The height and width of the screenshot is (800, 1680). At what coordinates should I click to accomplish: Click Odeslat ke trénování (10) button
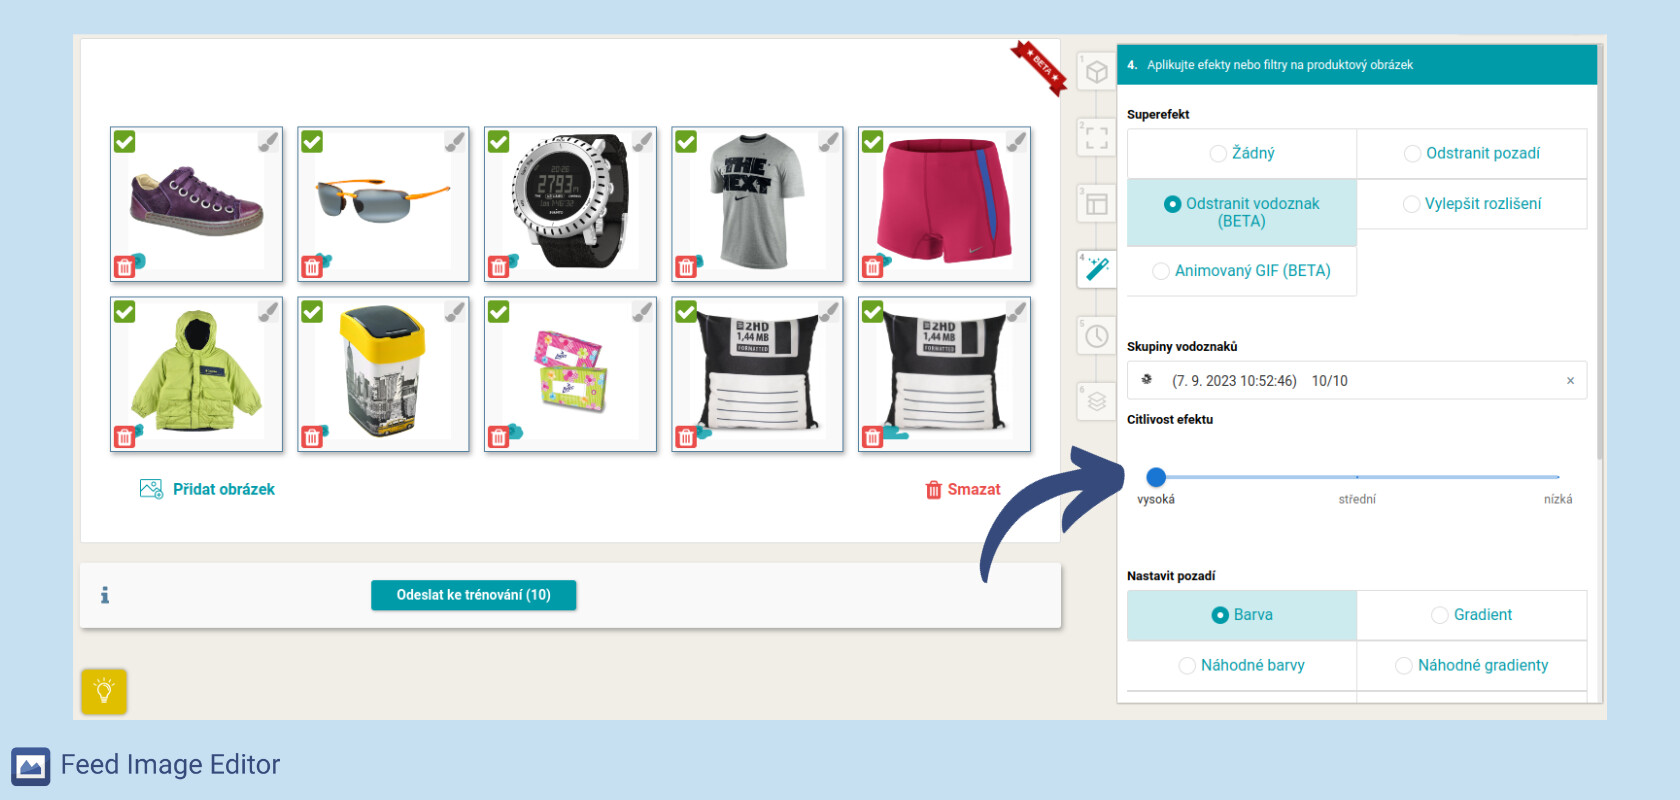pos(474,595)
